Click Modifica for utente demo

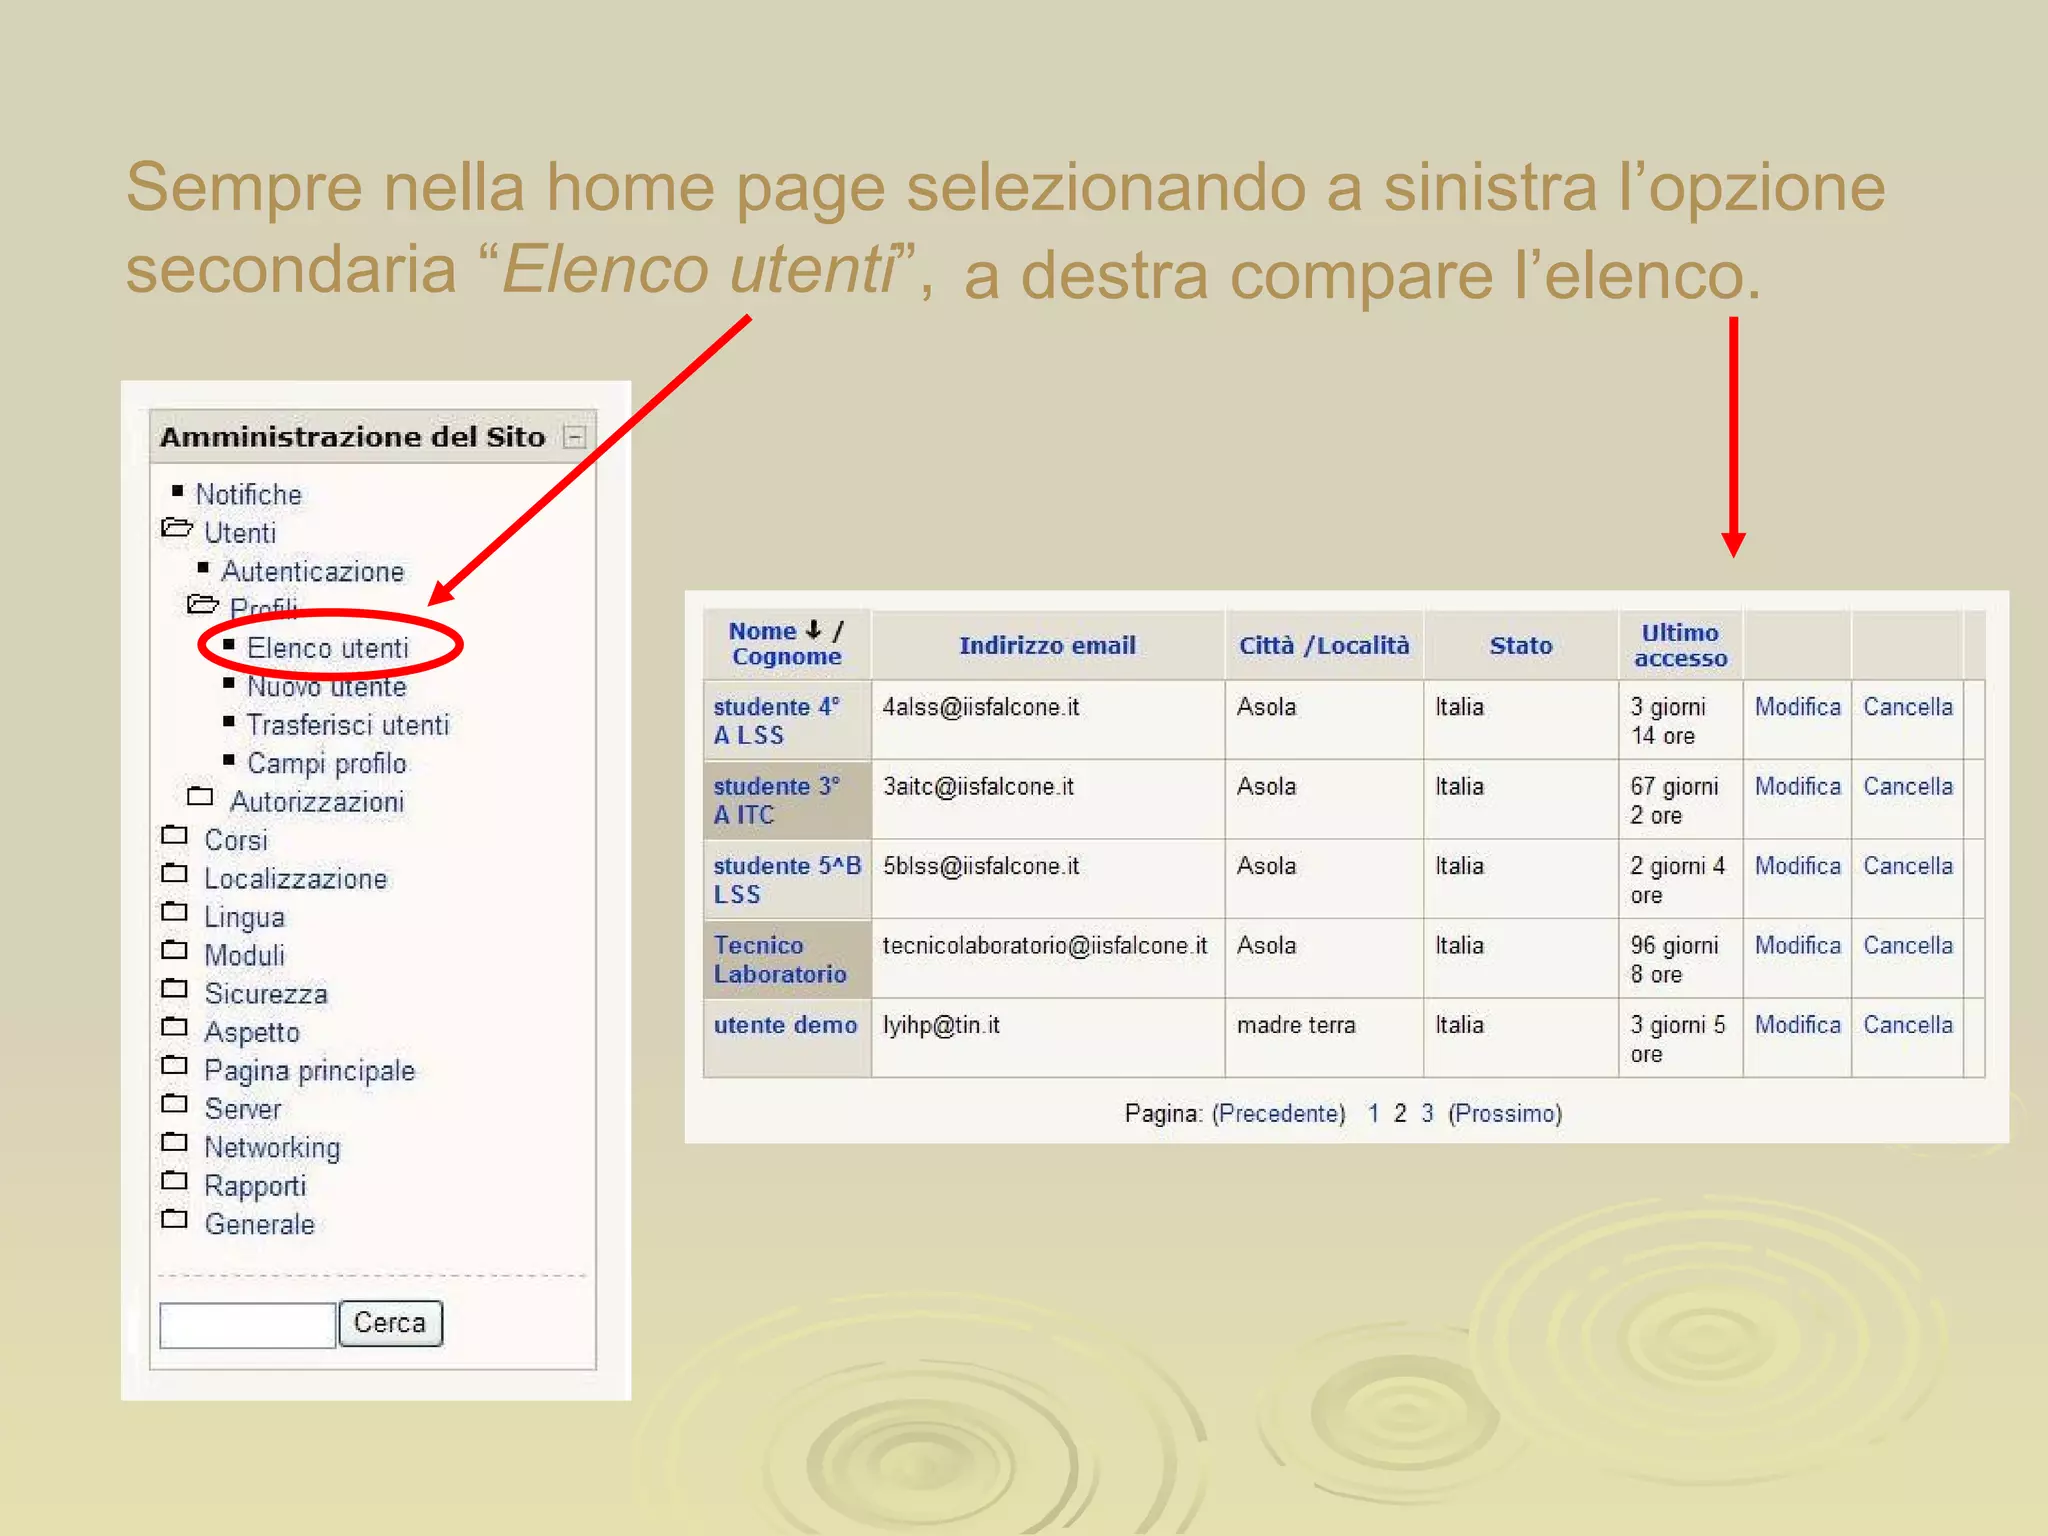coord(1797,1025)
